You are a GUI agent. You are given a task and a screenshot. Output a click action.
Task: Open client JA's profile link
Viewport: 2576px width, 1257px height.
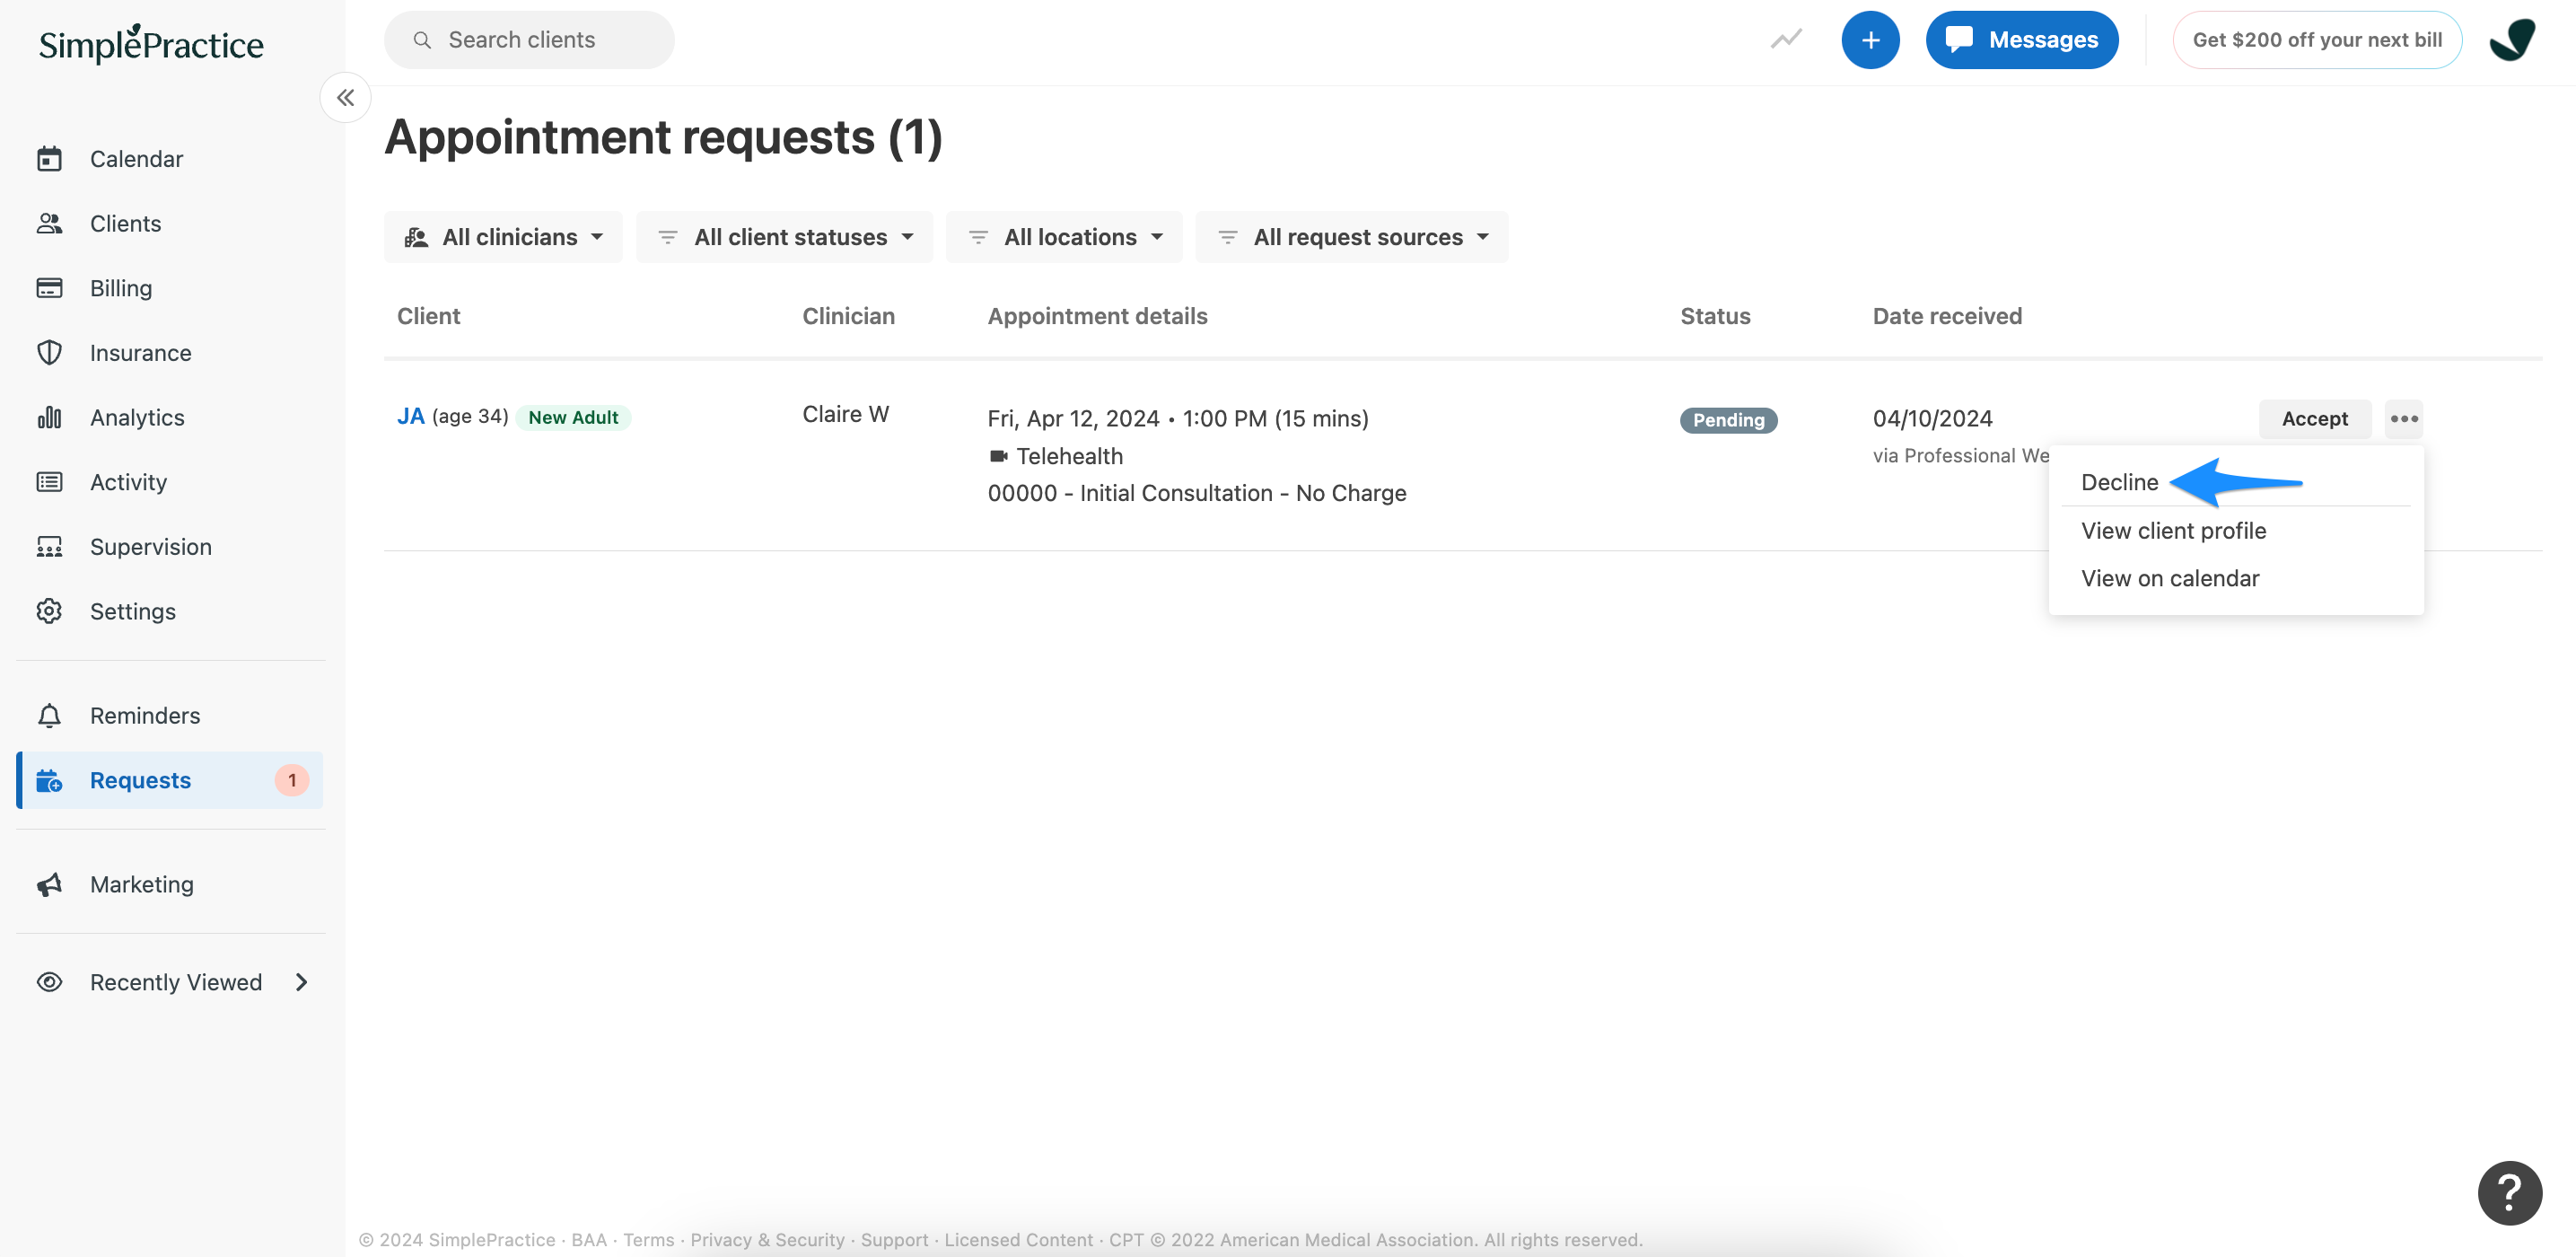click(x=410, y=415)
